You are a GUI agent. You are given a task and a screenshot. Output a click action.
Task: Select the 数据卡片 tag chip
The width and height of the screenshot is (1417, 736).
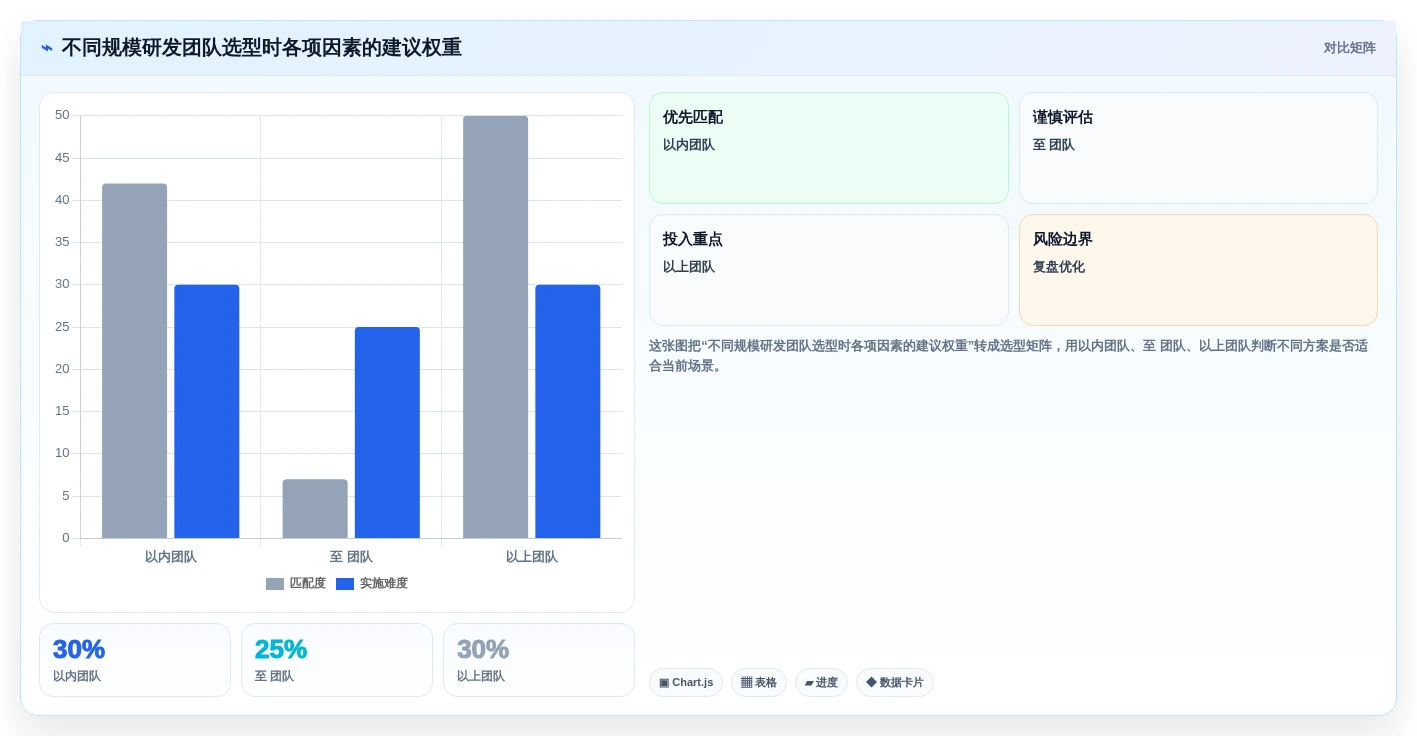pyautogui.click(x=895, y=683)
